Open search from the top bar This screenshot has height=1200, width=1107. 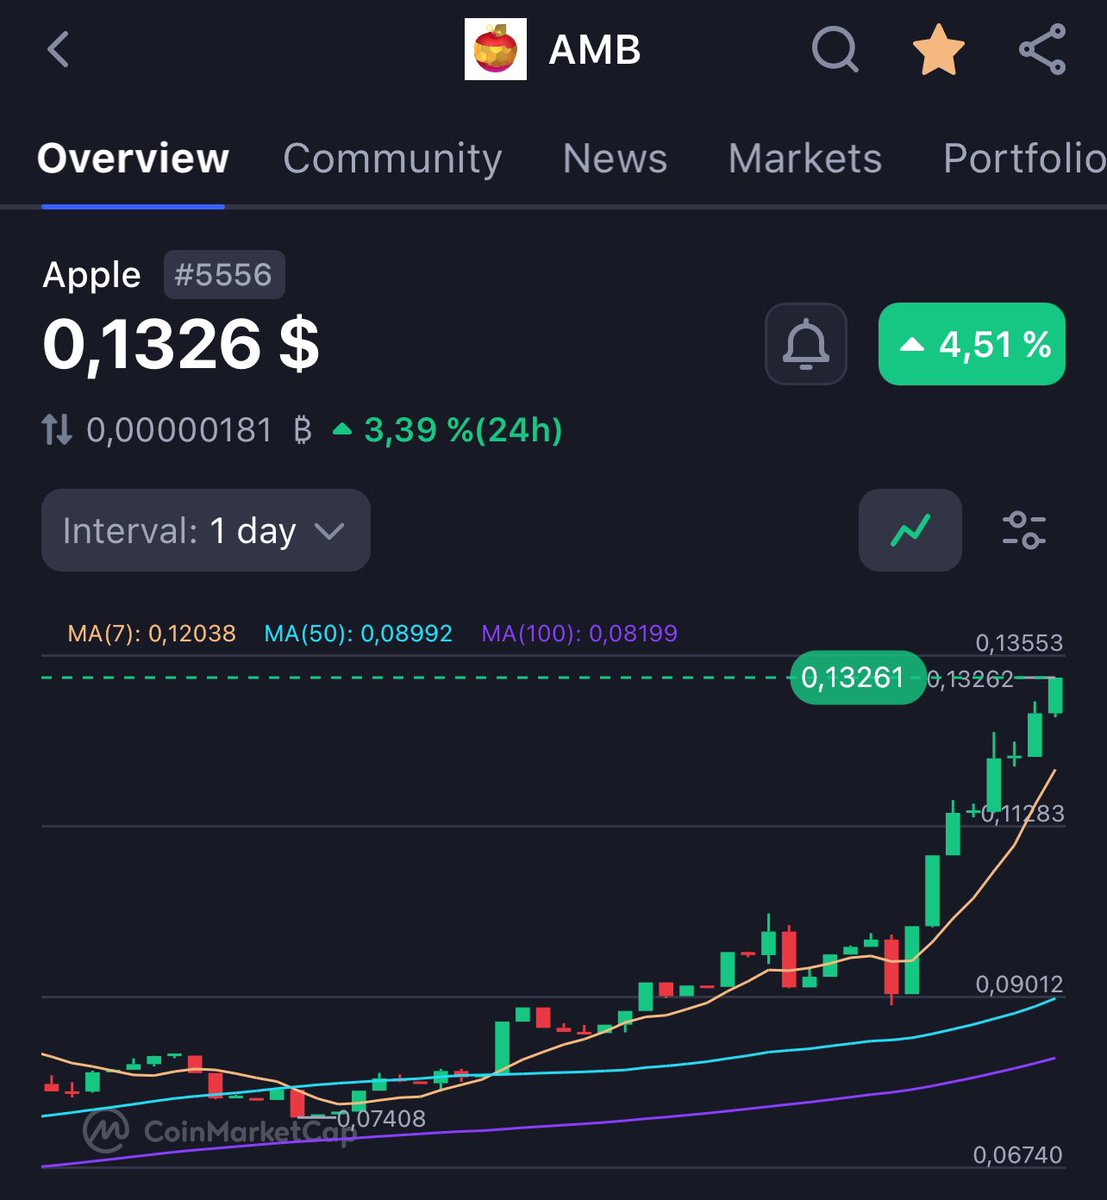click(835, 50)
